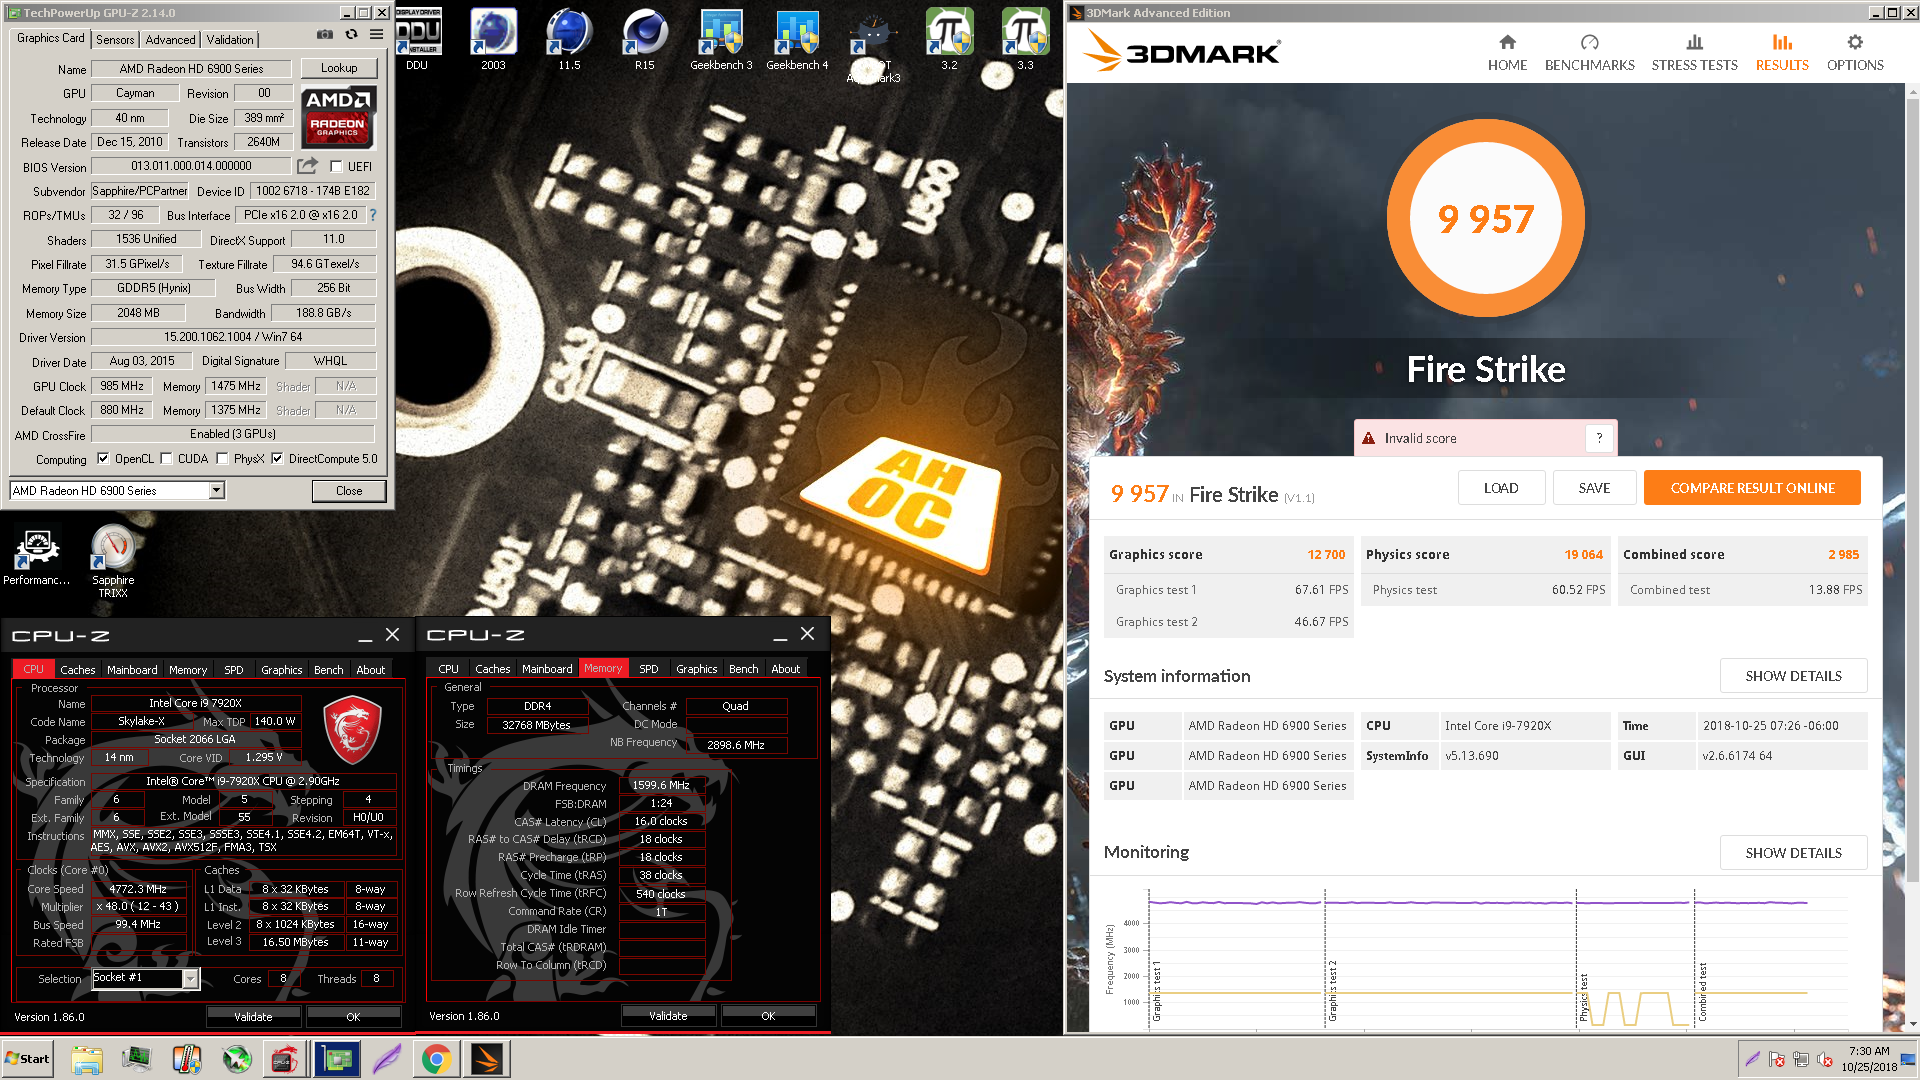Click the GPU-Z taskbar button
Screen dimensions: 1920x1080
337,1059
